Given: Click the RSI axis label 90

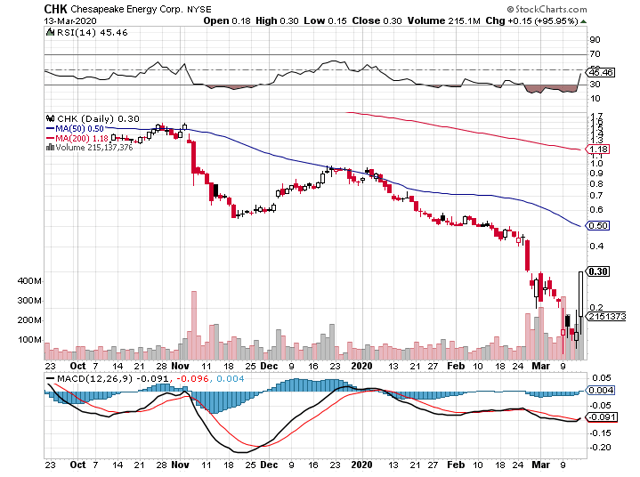Looking at the screenshot, I should (x=595, y=40).
